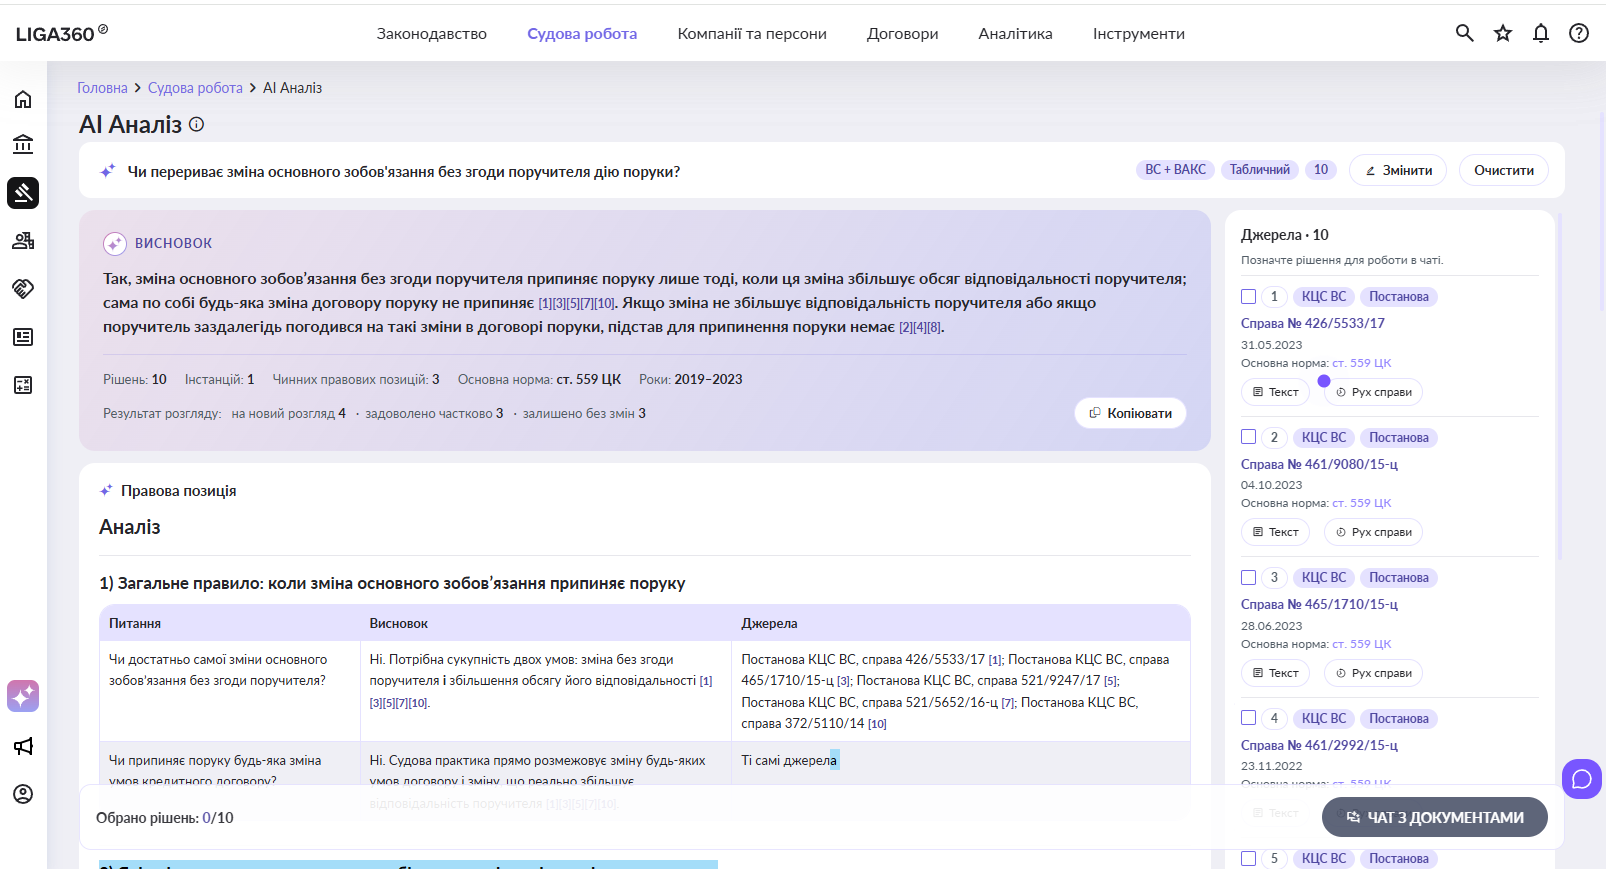Click the Табличний format tag

click(x=1259, y=170)
